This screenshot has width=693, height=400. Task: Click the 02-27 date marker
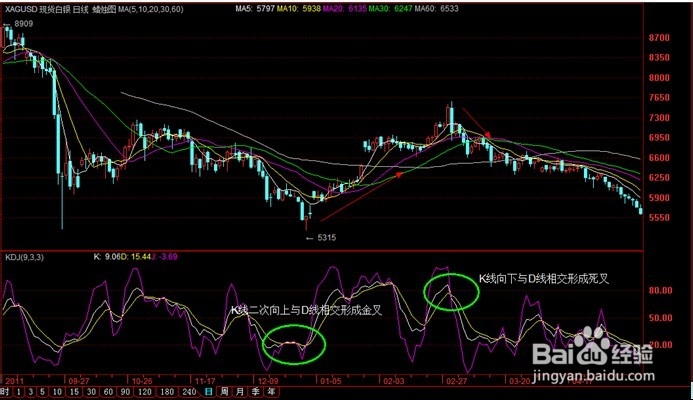click(x=456, y=381)
